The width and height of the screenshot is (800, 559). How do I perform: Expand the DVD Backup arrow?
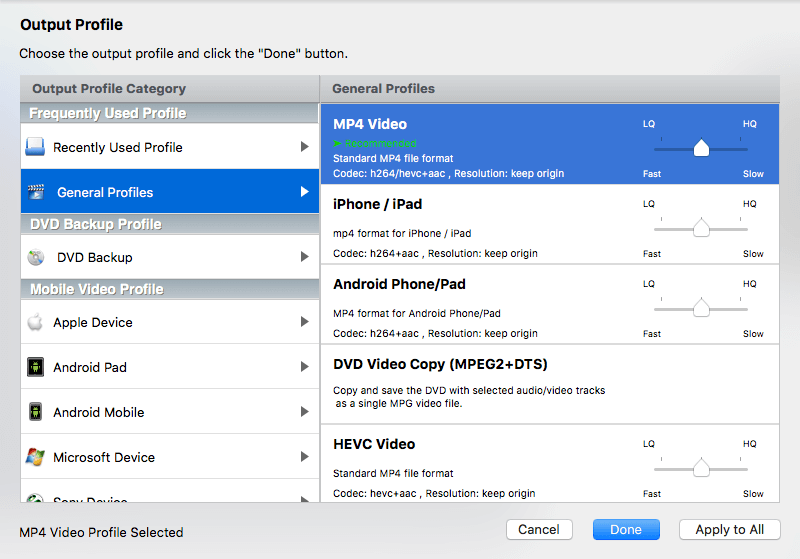[x=305, y=257]
